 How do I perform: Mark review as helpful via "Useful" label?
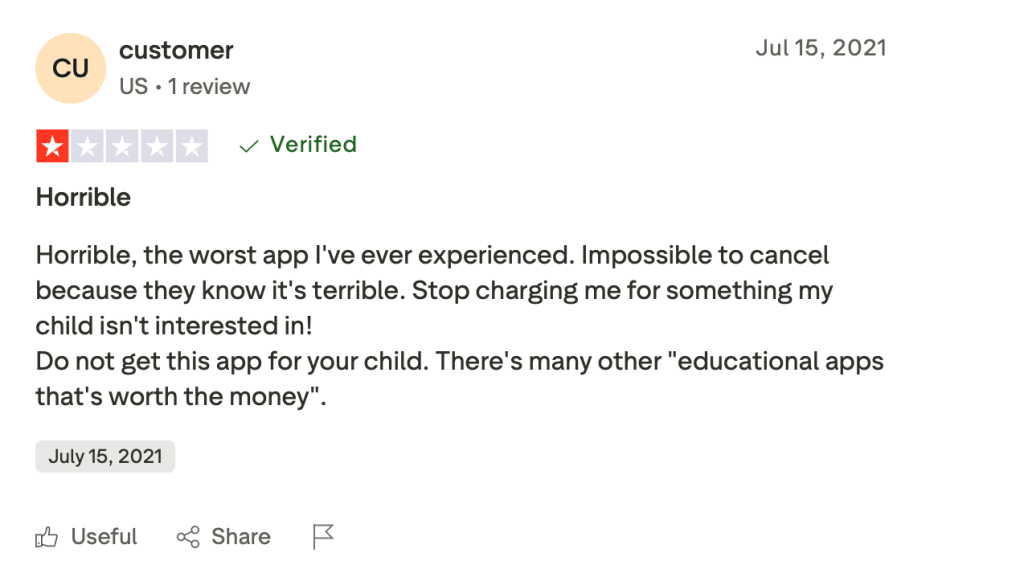coord(104,537)
